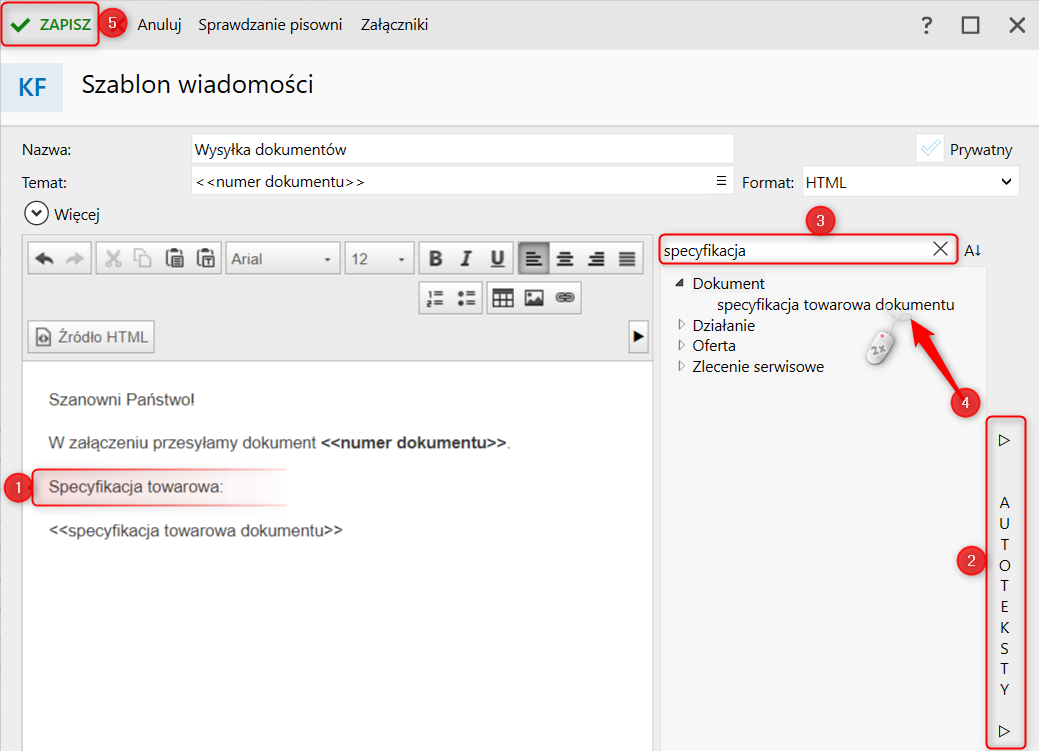1039x751 pixels.
Task: Expand the Zlecenie serwisowe tree node
Action: point(681,366)
